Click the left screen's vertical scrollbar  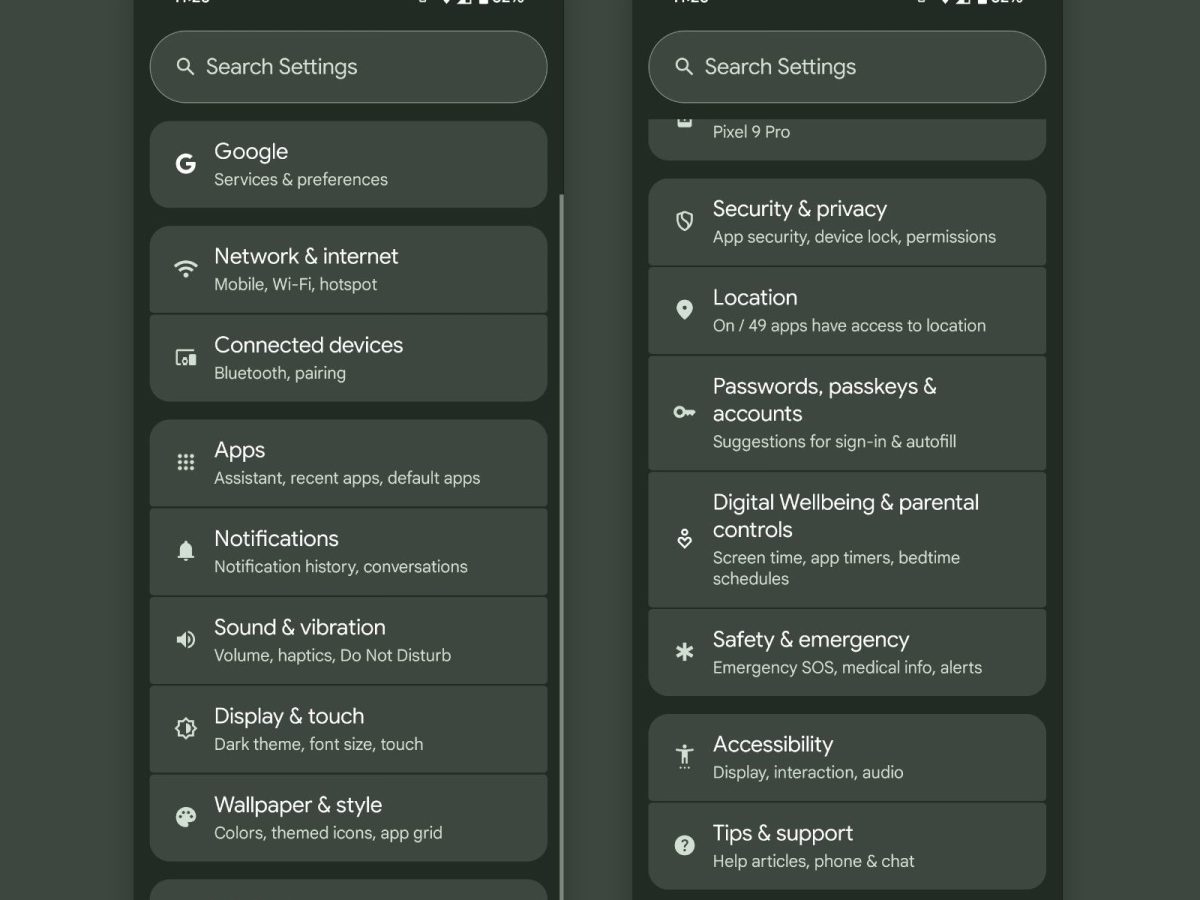coord(561,500)
